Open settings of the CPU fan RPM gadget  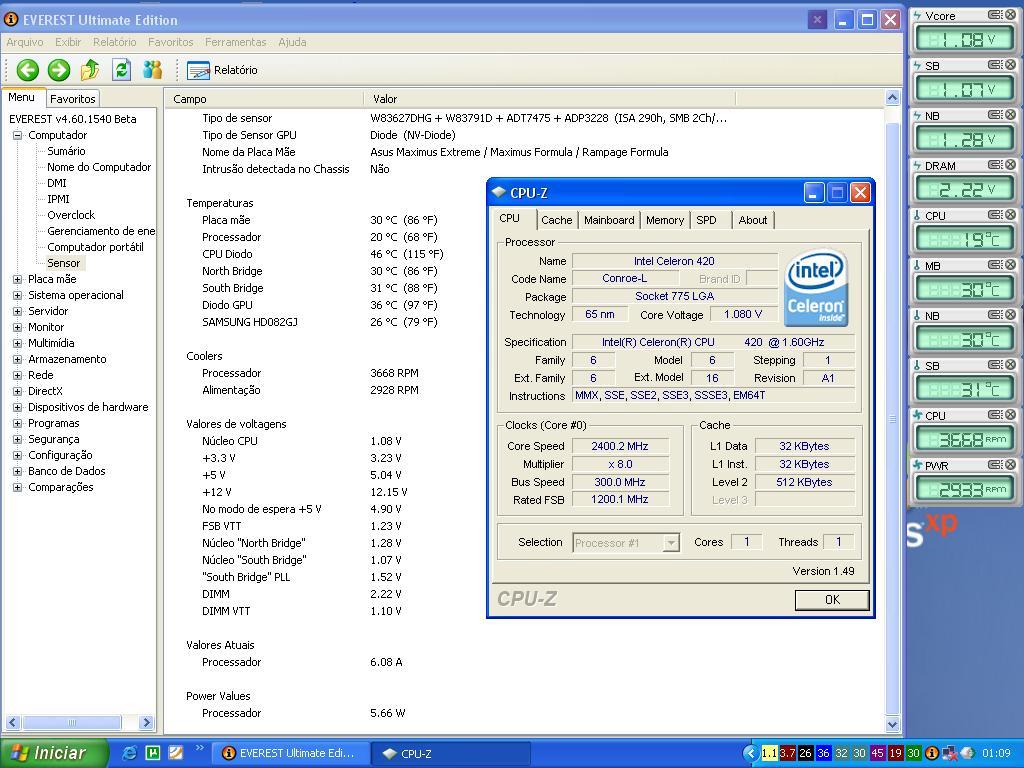point(995,414)
